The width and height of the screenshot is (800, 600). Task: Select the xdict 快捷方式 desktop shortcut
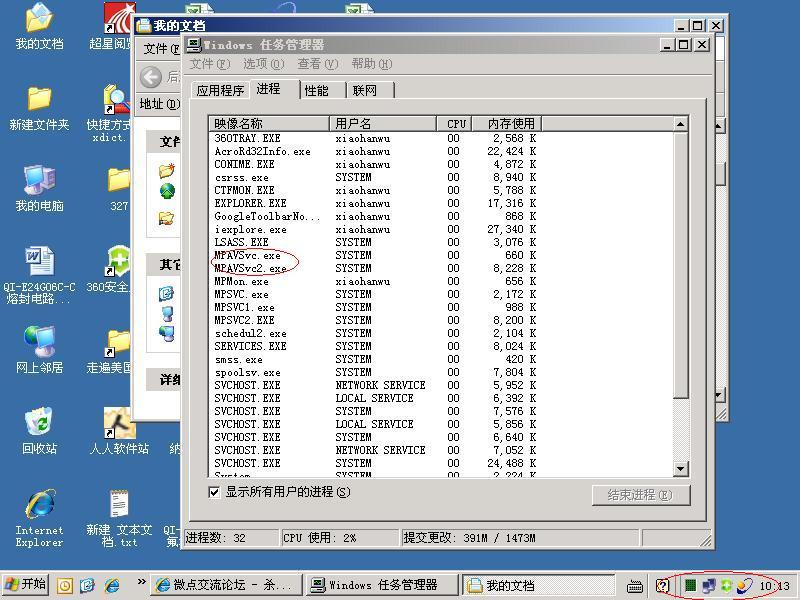(109, 113)
